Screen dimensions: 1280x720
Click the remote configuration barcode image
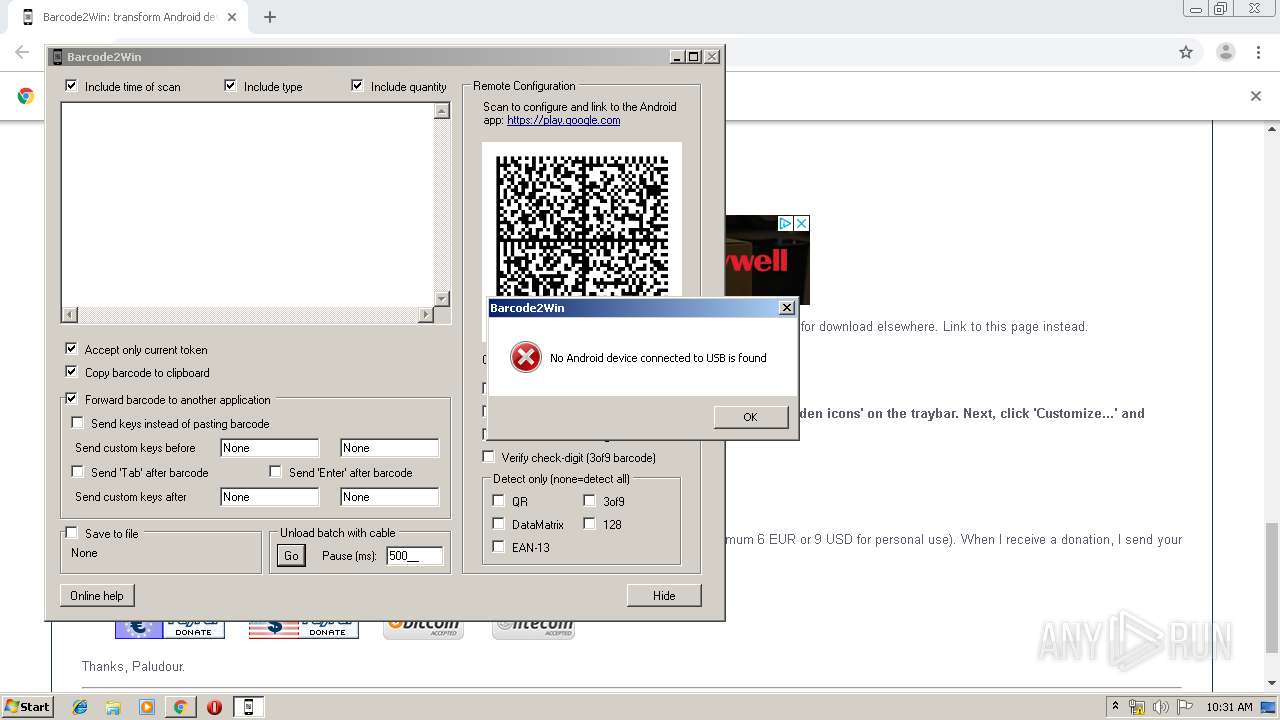(x=582, y=228)
